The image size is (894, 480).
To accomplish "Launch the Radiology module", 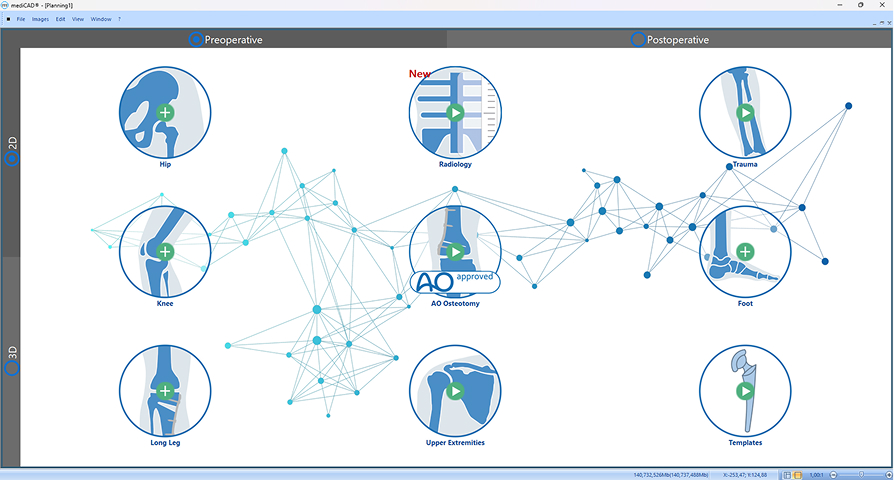I will (455, 113).
